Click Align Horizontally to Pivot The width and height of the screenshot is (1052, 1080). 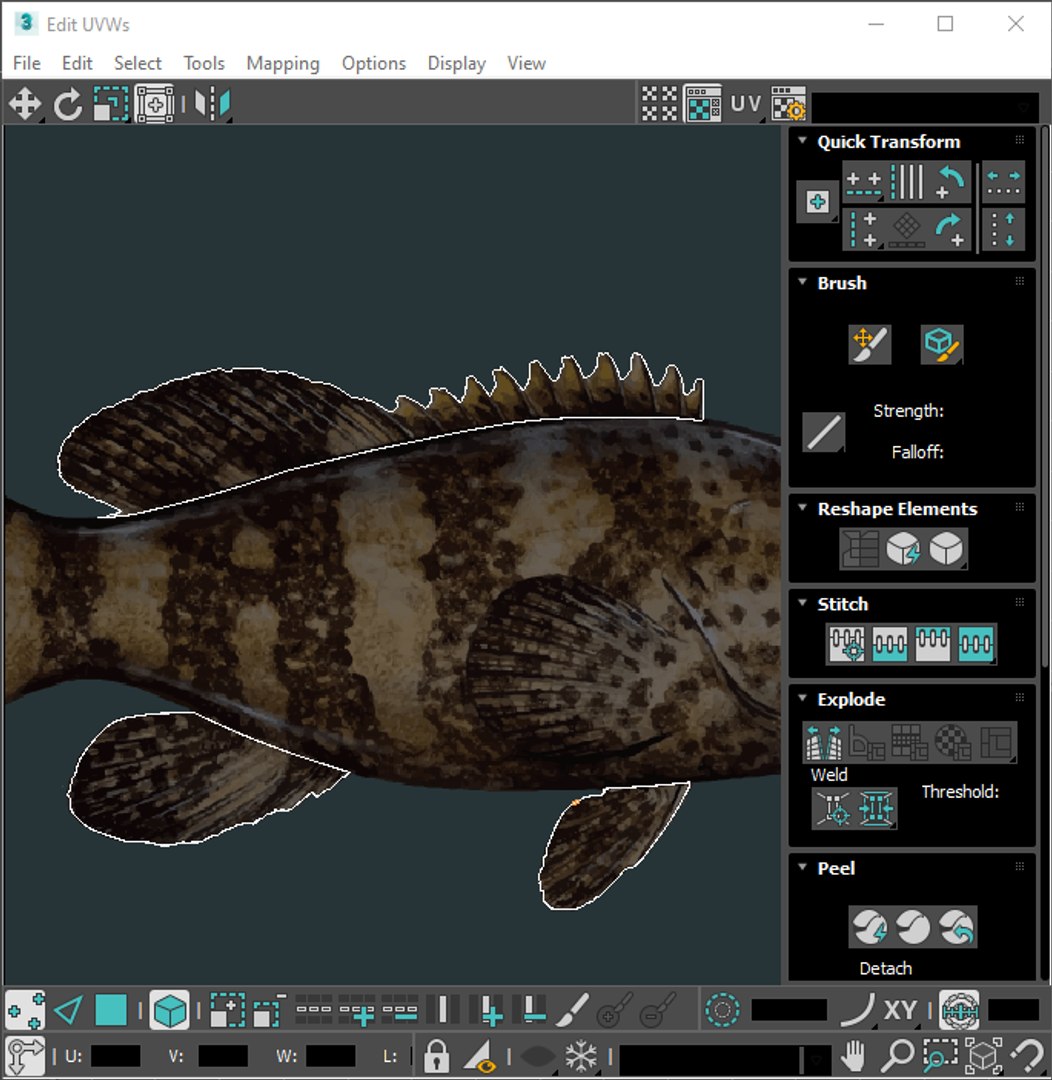863,182
